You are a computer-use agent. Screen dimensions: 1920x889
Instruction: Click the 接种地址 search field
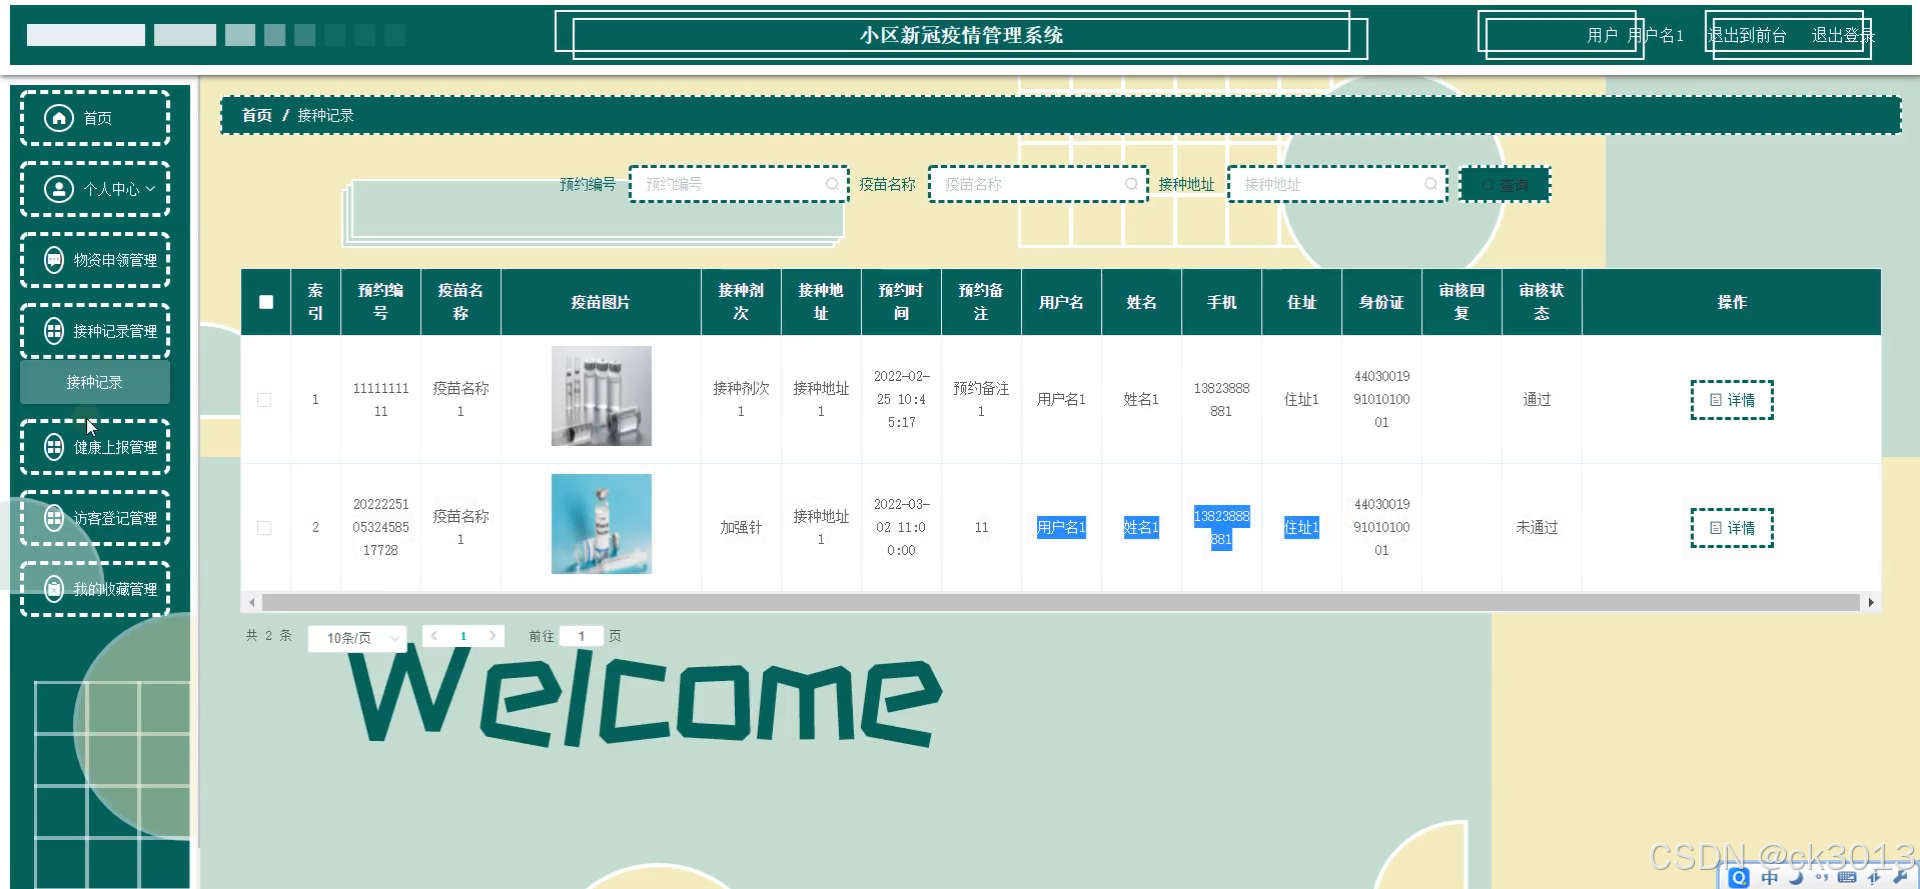(x=1337, y=184)
